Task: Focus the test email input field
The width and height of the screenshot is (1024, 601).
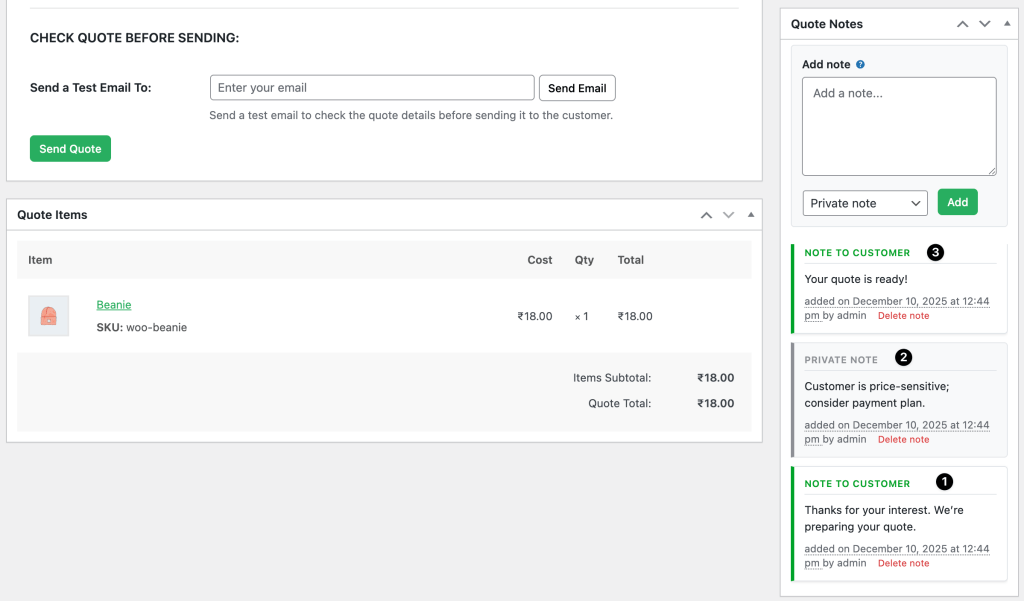Action: (x=372, y=88)
